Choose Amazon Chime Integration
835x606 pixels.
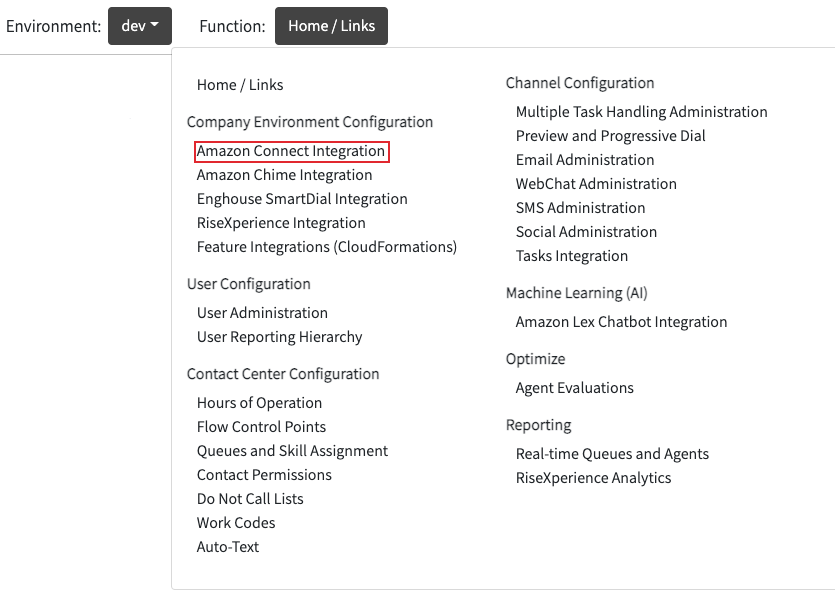click(x=284, y=175)
